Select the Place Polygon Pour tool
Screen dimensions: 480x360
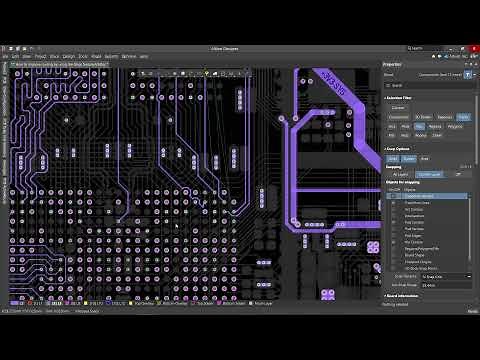[215, 73]
